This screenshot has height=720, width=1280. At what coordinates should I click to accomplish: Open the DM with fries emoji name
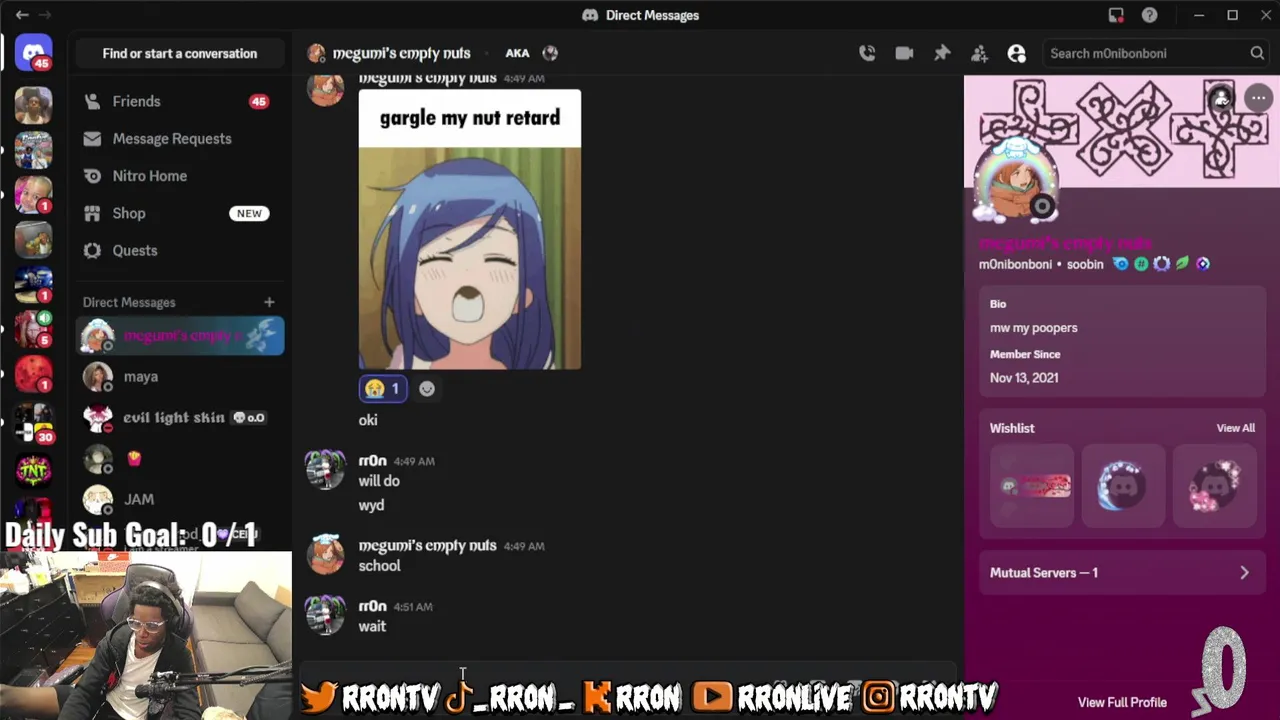point(180,459)
